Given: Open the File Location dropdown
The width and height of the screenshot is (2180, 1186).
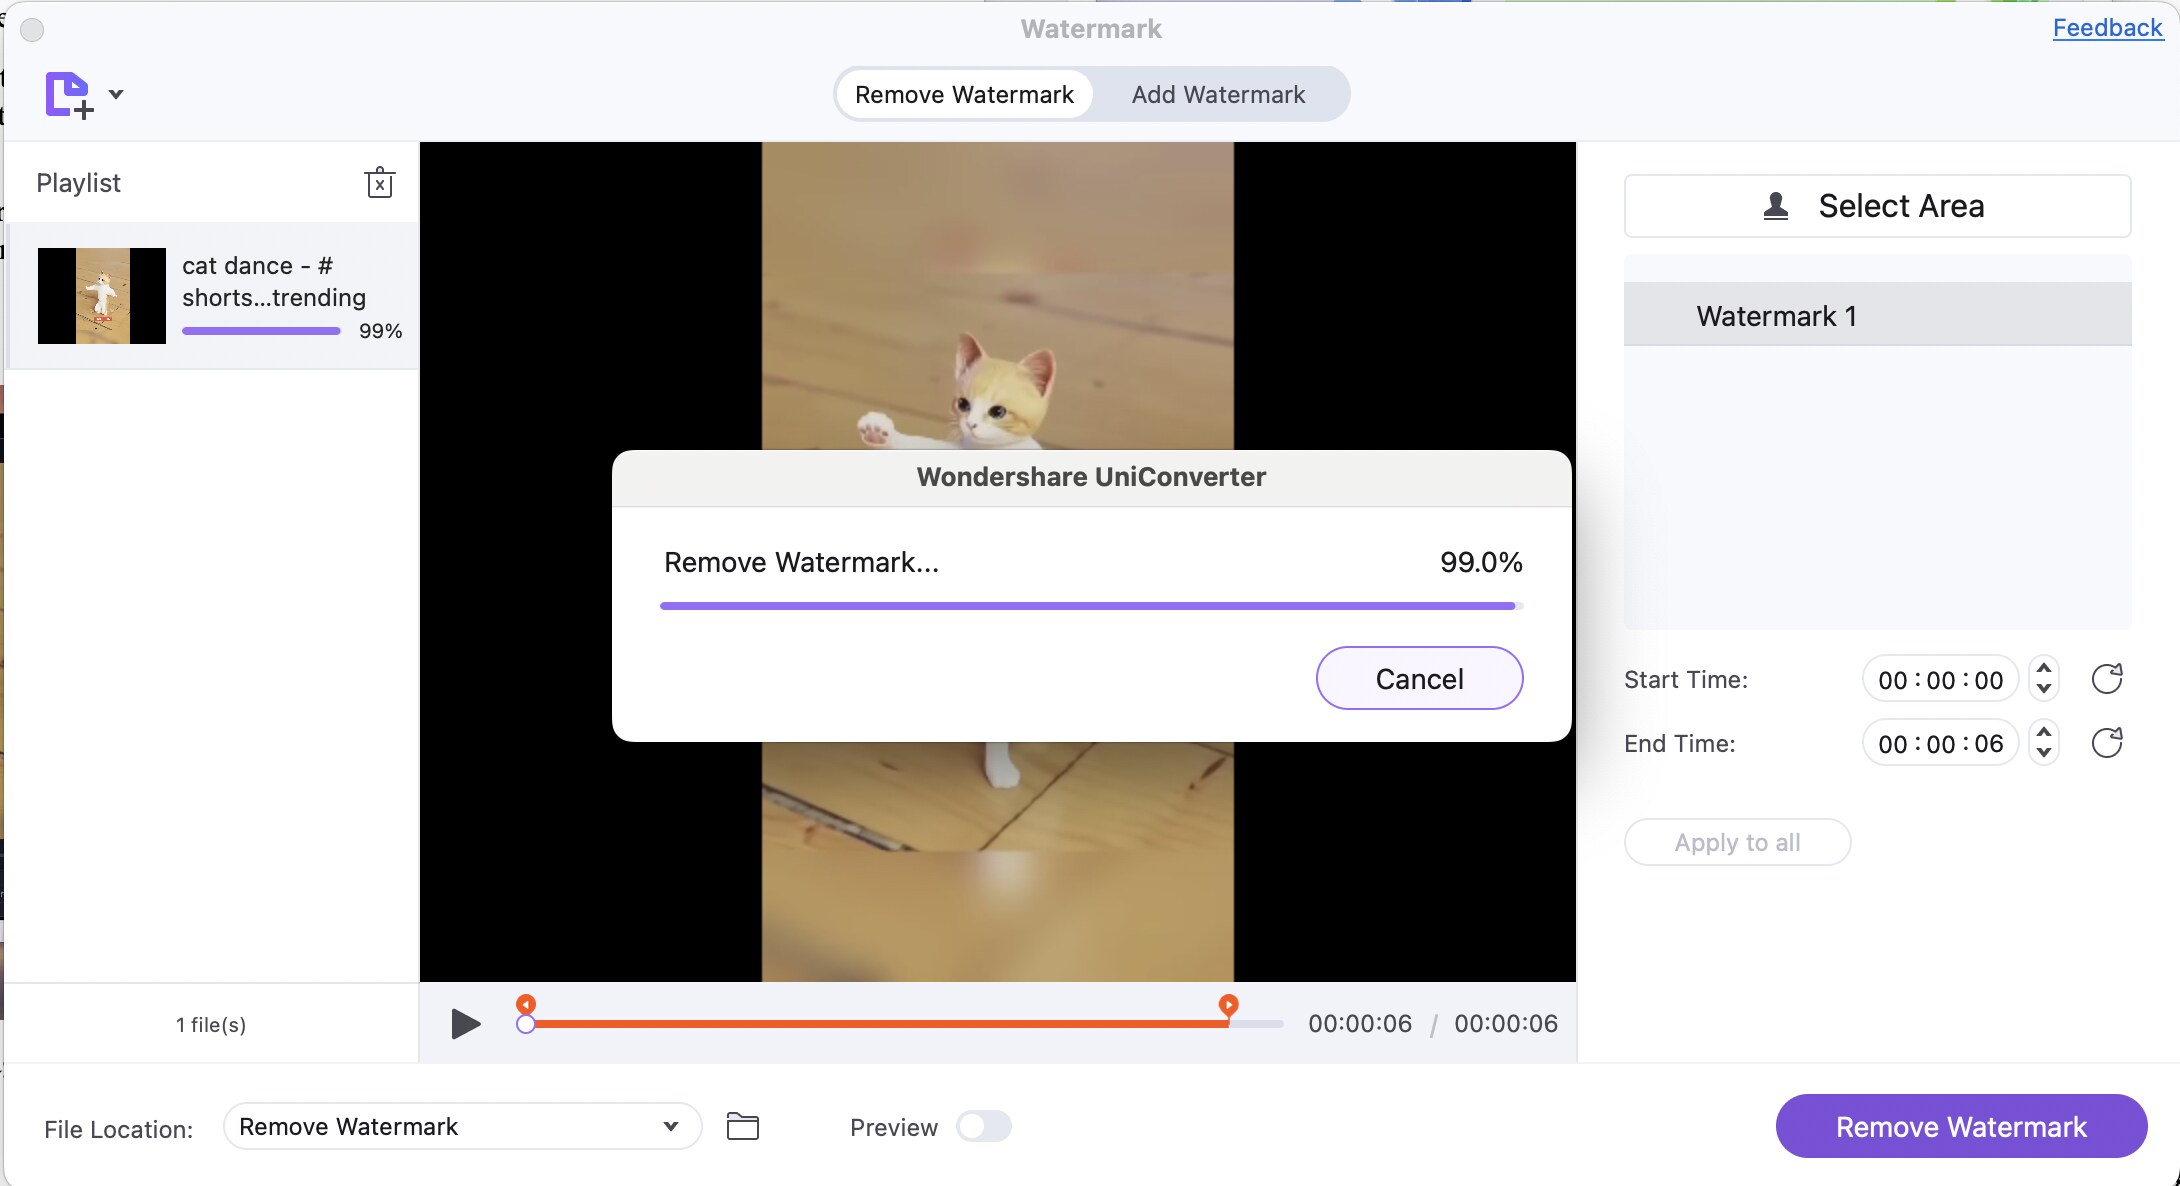Looking at the screenshot, I should tap(462, 1127).
